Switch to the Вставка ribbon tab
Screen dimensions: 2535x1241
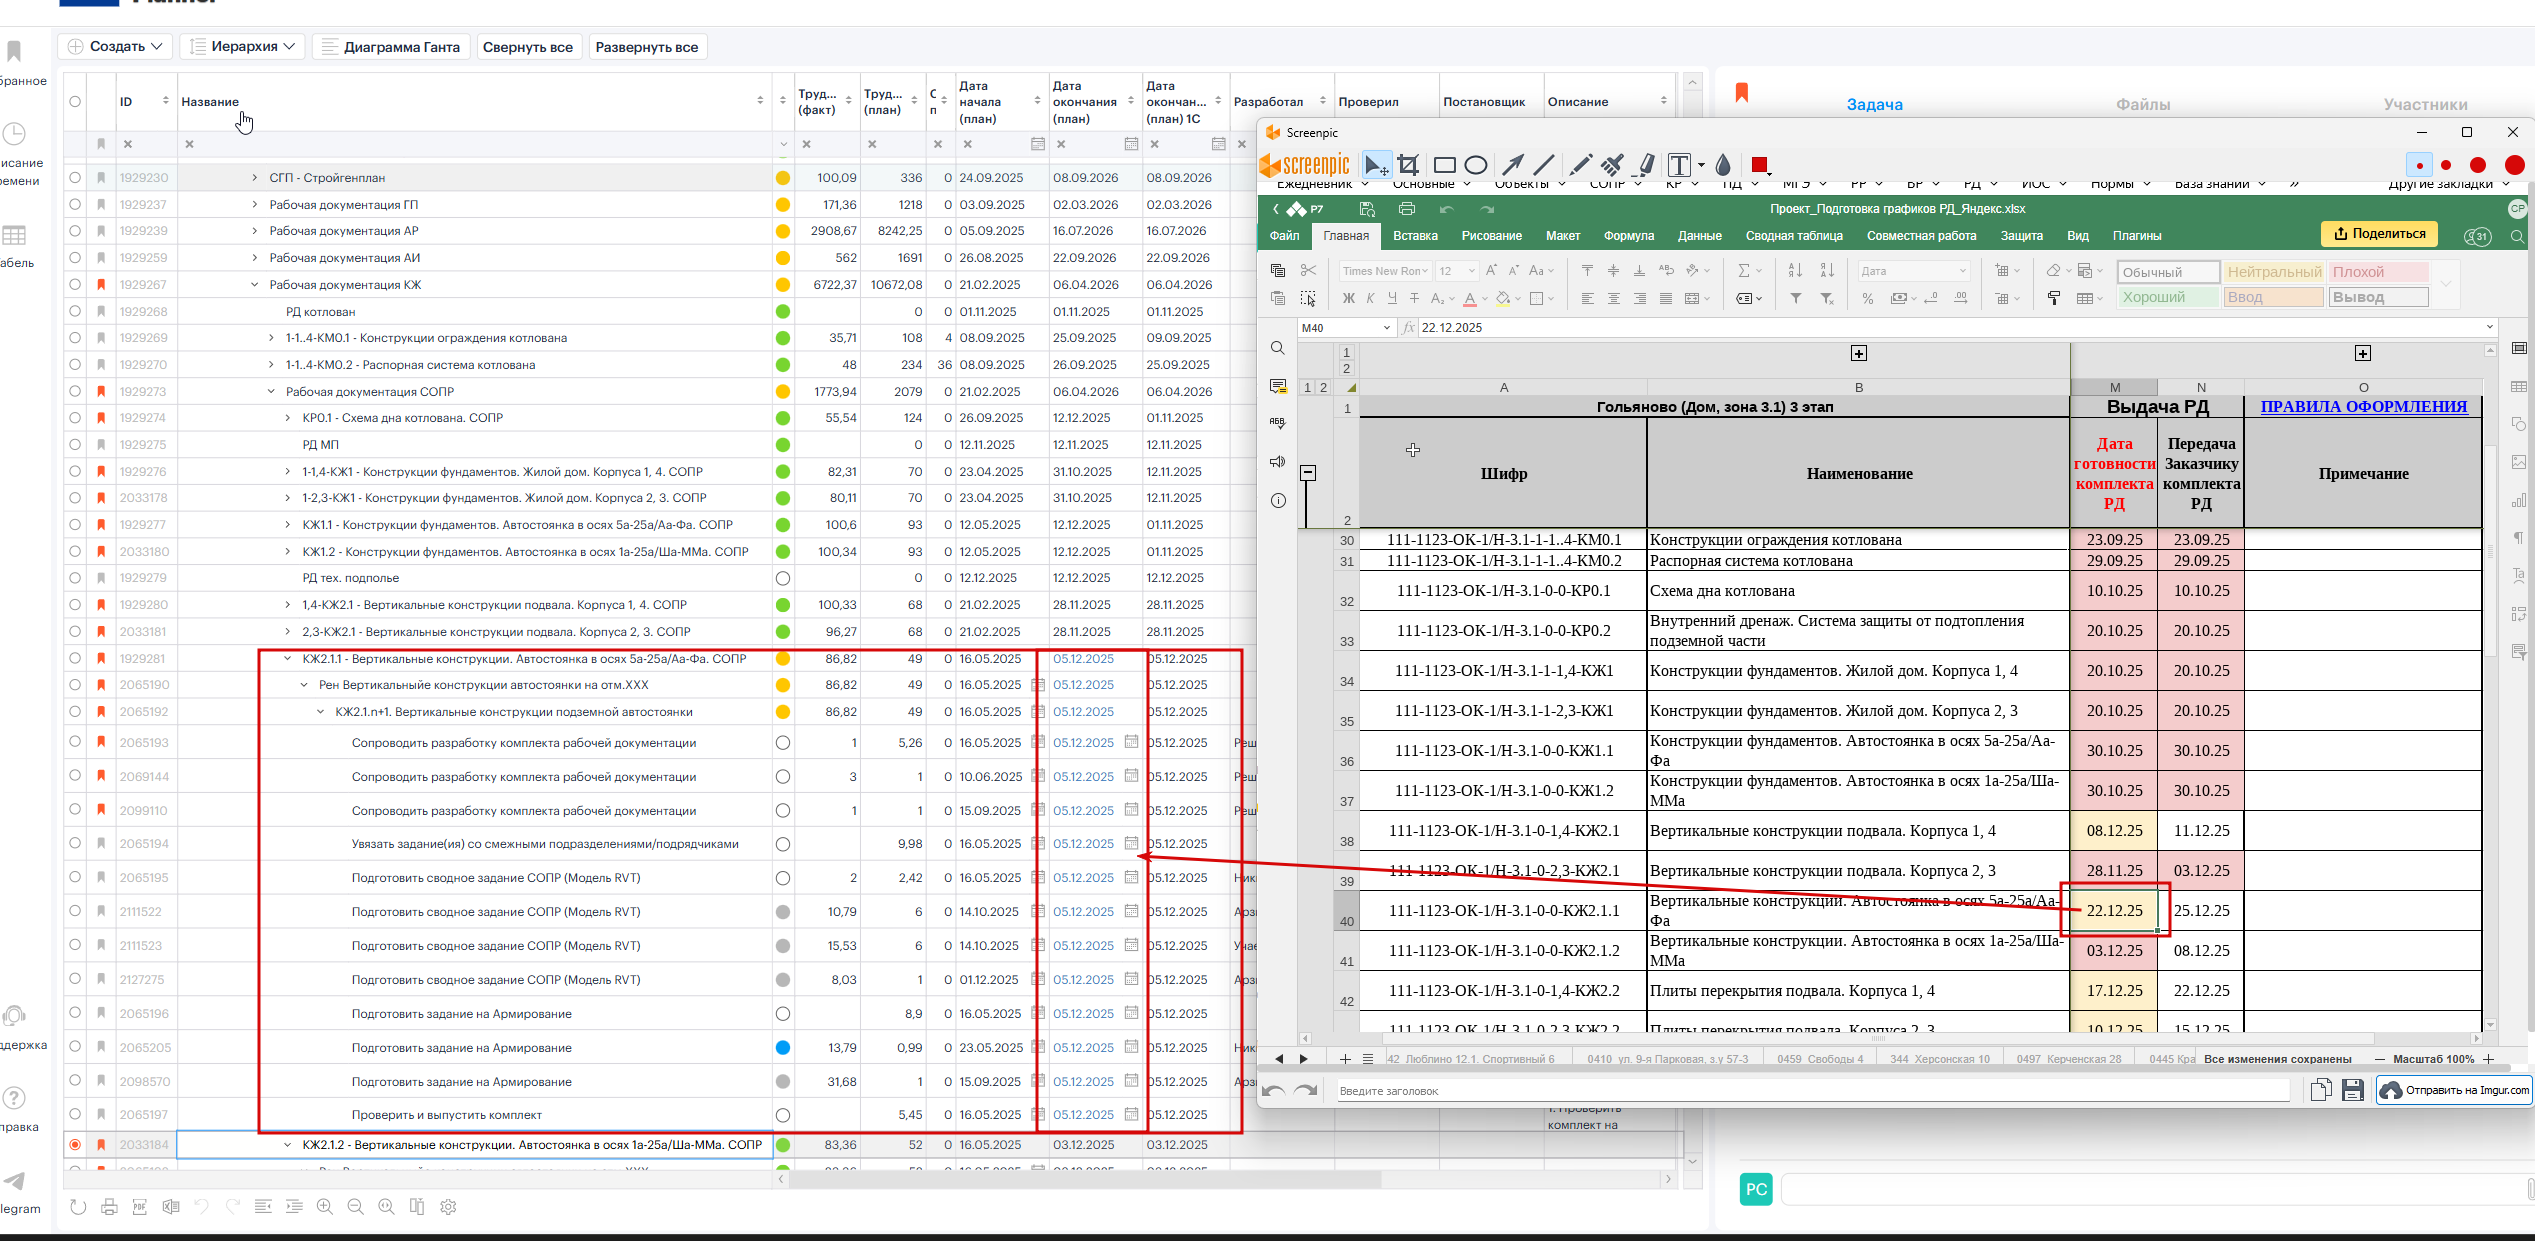pos(1415,236)
